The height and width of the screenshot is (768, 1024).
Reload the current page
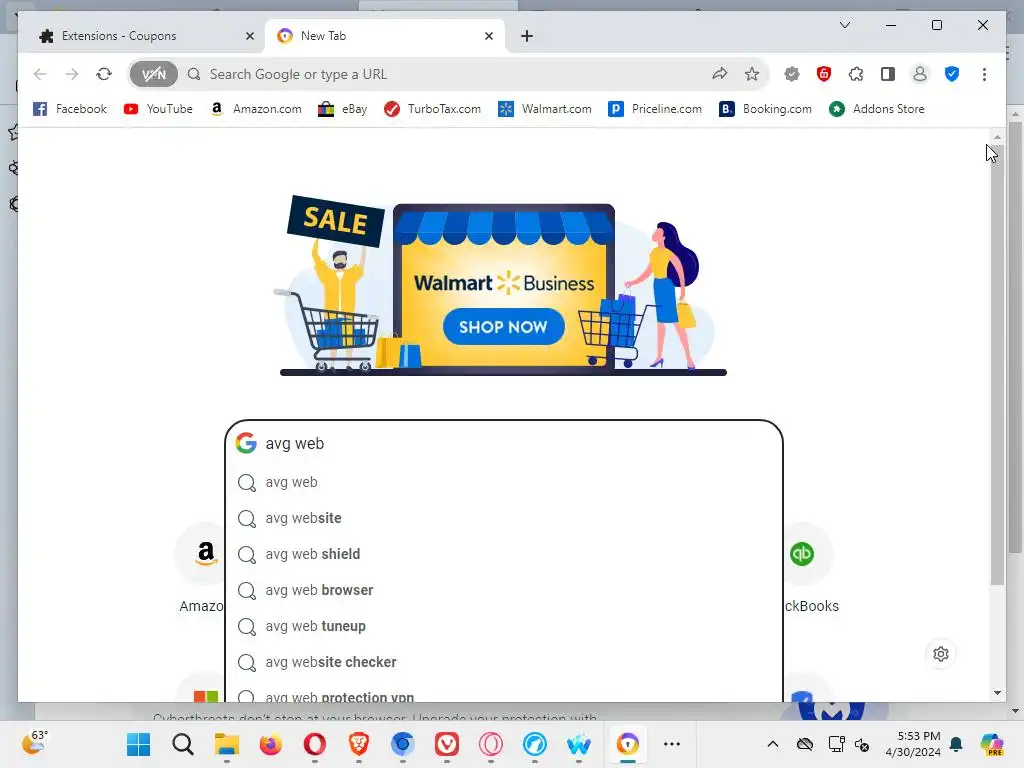click(104, 74)
